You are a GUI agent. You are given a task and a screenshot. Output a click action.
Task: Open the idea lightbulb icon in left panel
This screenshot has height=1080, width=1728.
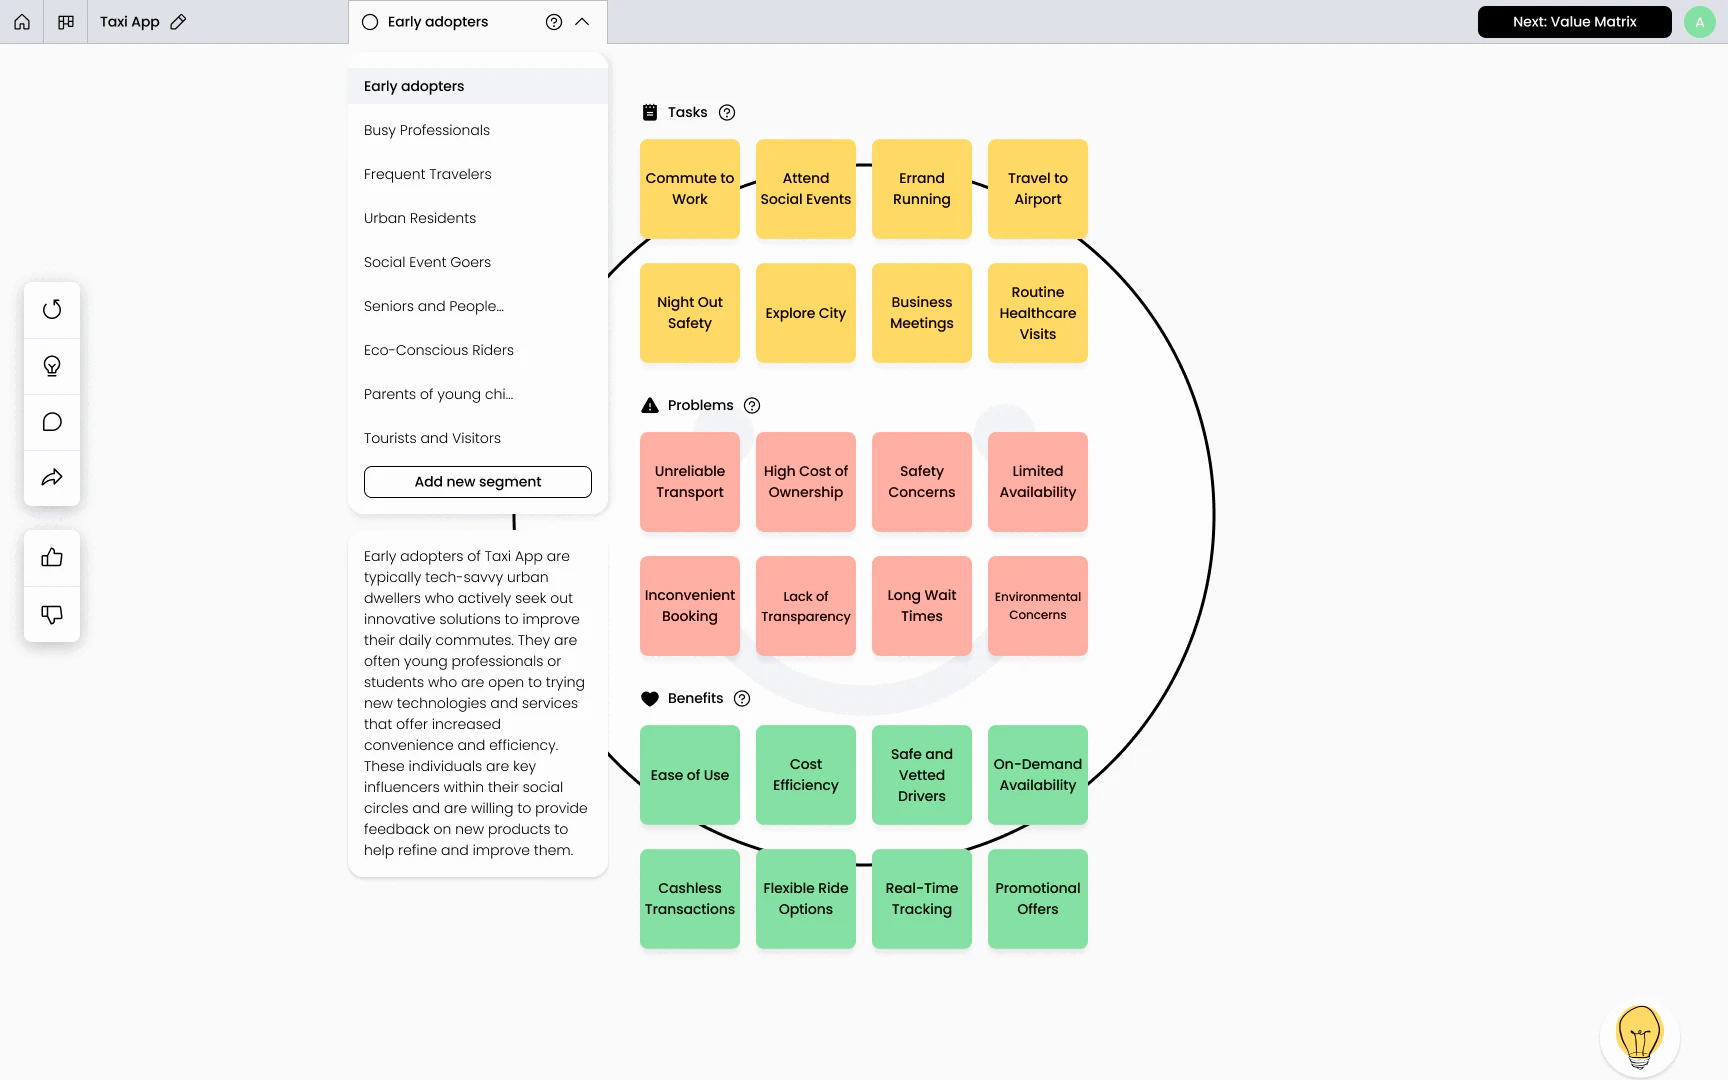point(51,365)
